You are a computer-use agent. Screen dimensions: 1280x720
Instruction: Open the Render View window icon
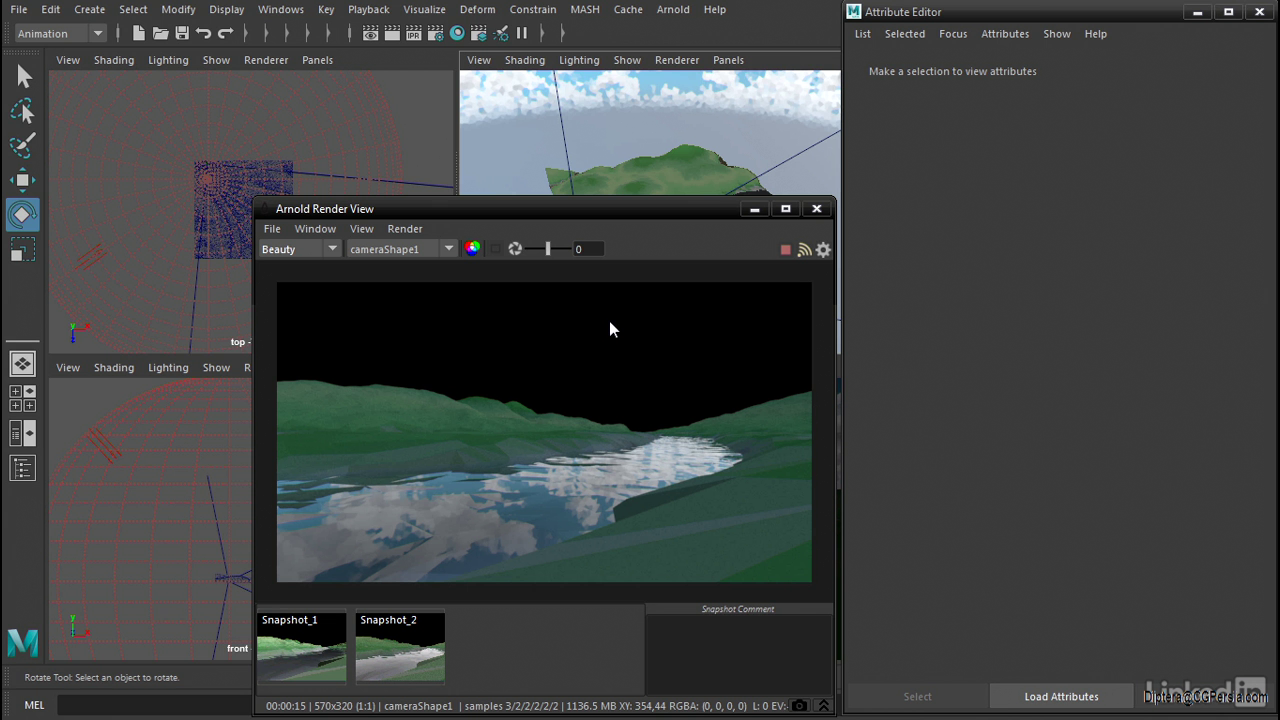tap(370, 33)
